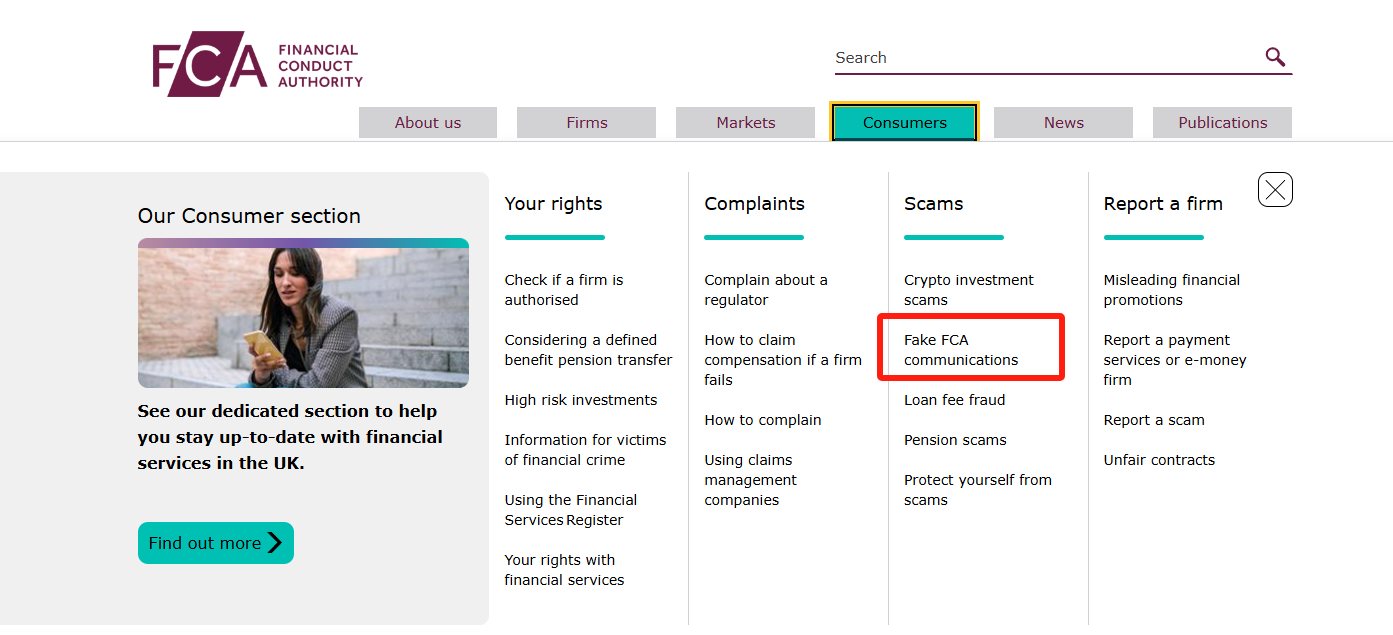The image size is (1393, 635).
Task: Open High risk investments link
Action: (581, 400)
